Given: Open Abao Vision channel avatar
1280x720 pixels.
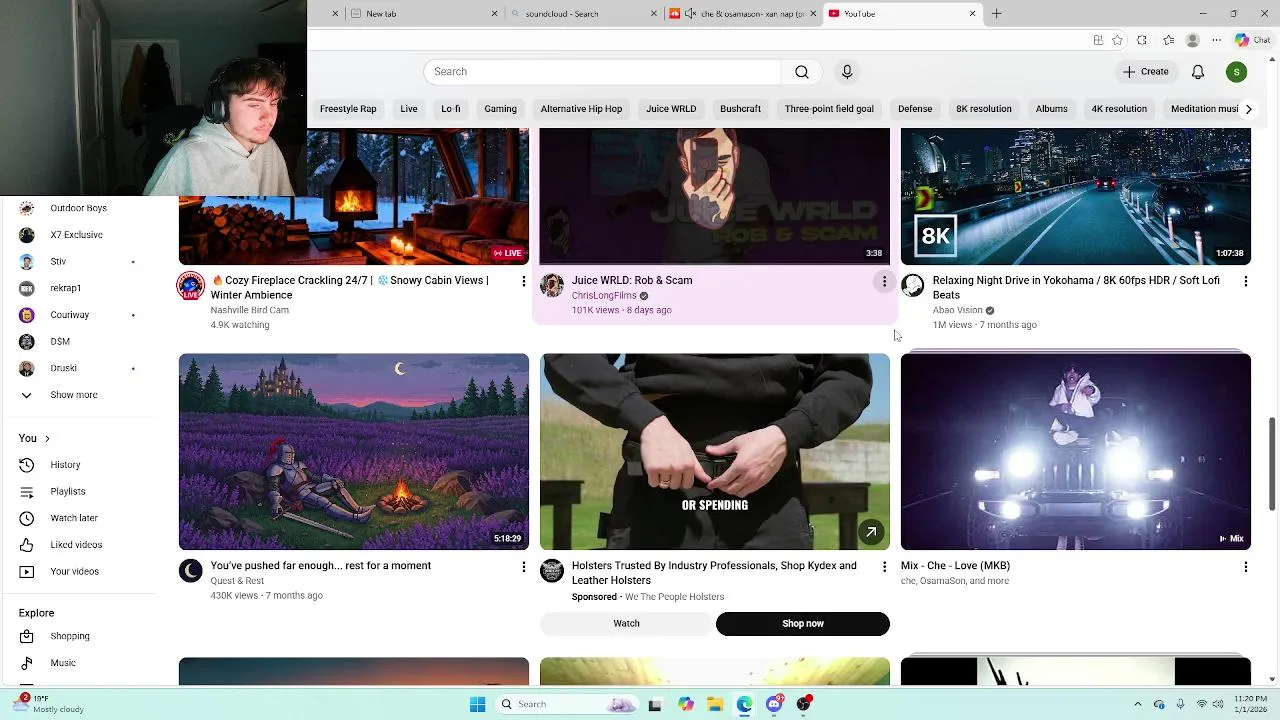Looking at the screenshot, I should [913, 285].
